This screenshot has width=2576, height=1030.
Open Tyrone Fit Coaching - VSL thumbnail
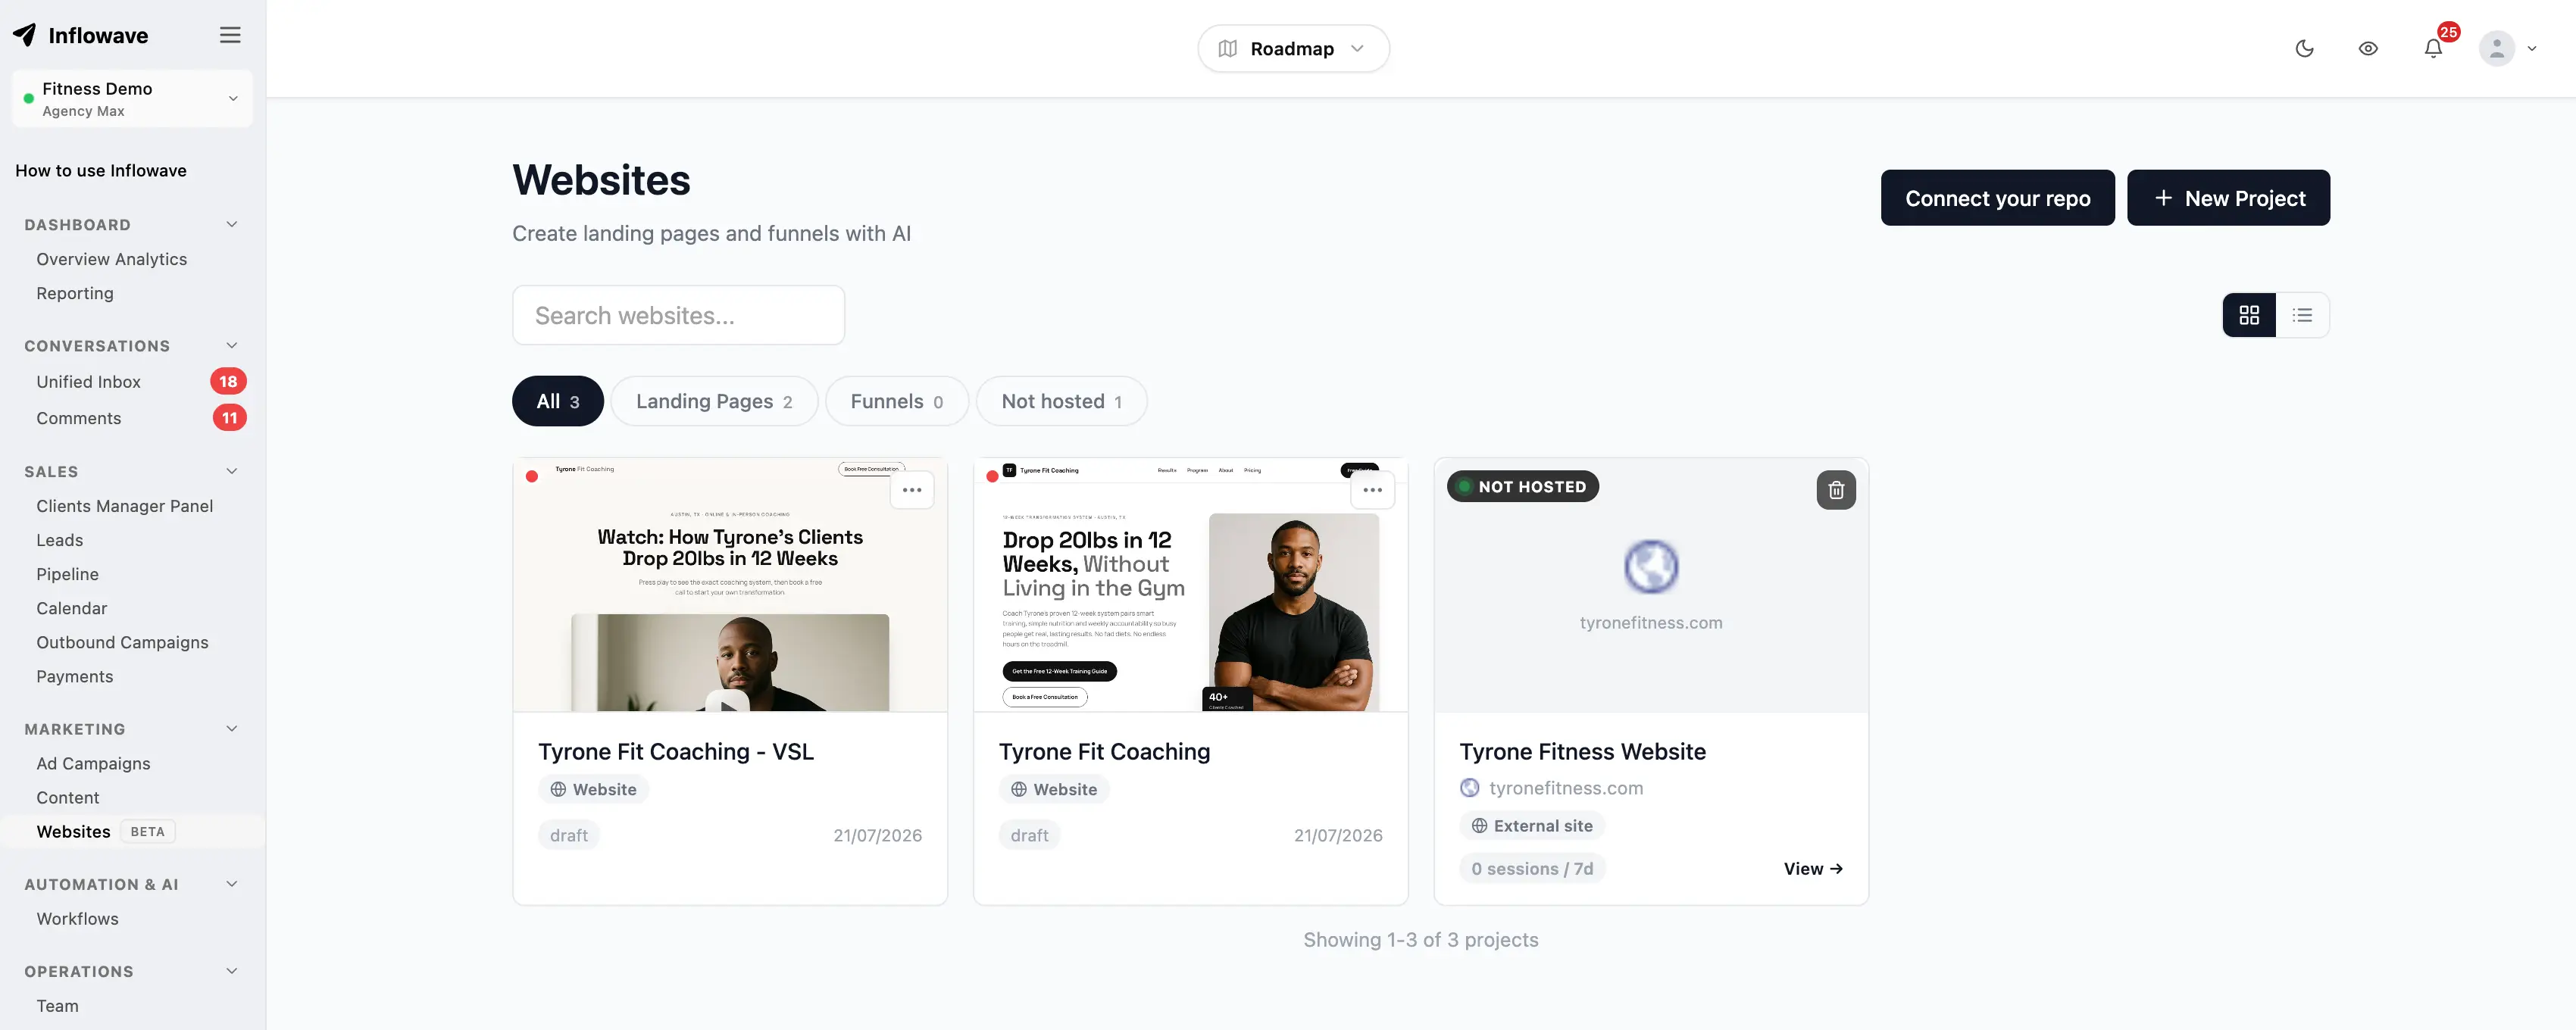730,585
